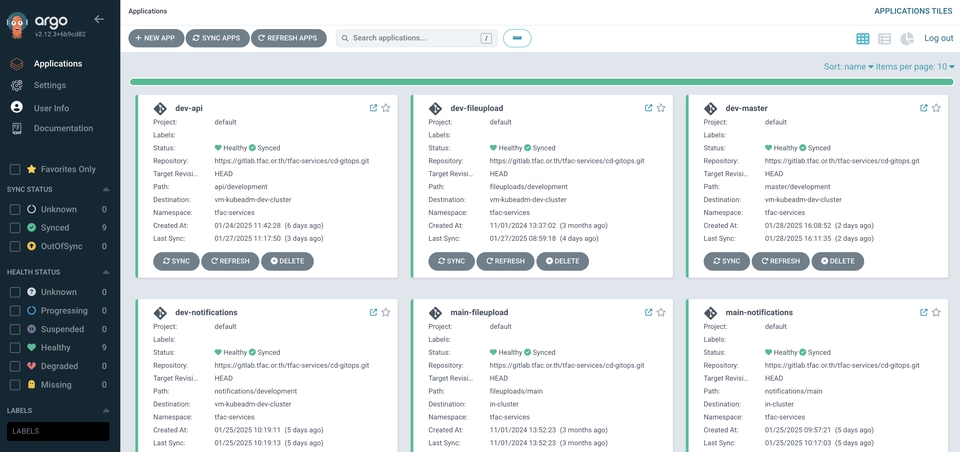Image resolution: width=960 pixels, height=452 pixels.
Task: Toggle the filter minus pill button
Action: pos(517,38)
